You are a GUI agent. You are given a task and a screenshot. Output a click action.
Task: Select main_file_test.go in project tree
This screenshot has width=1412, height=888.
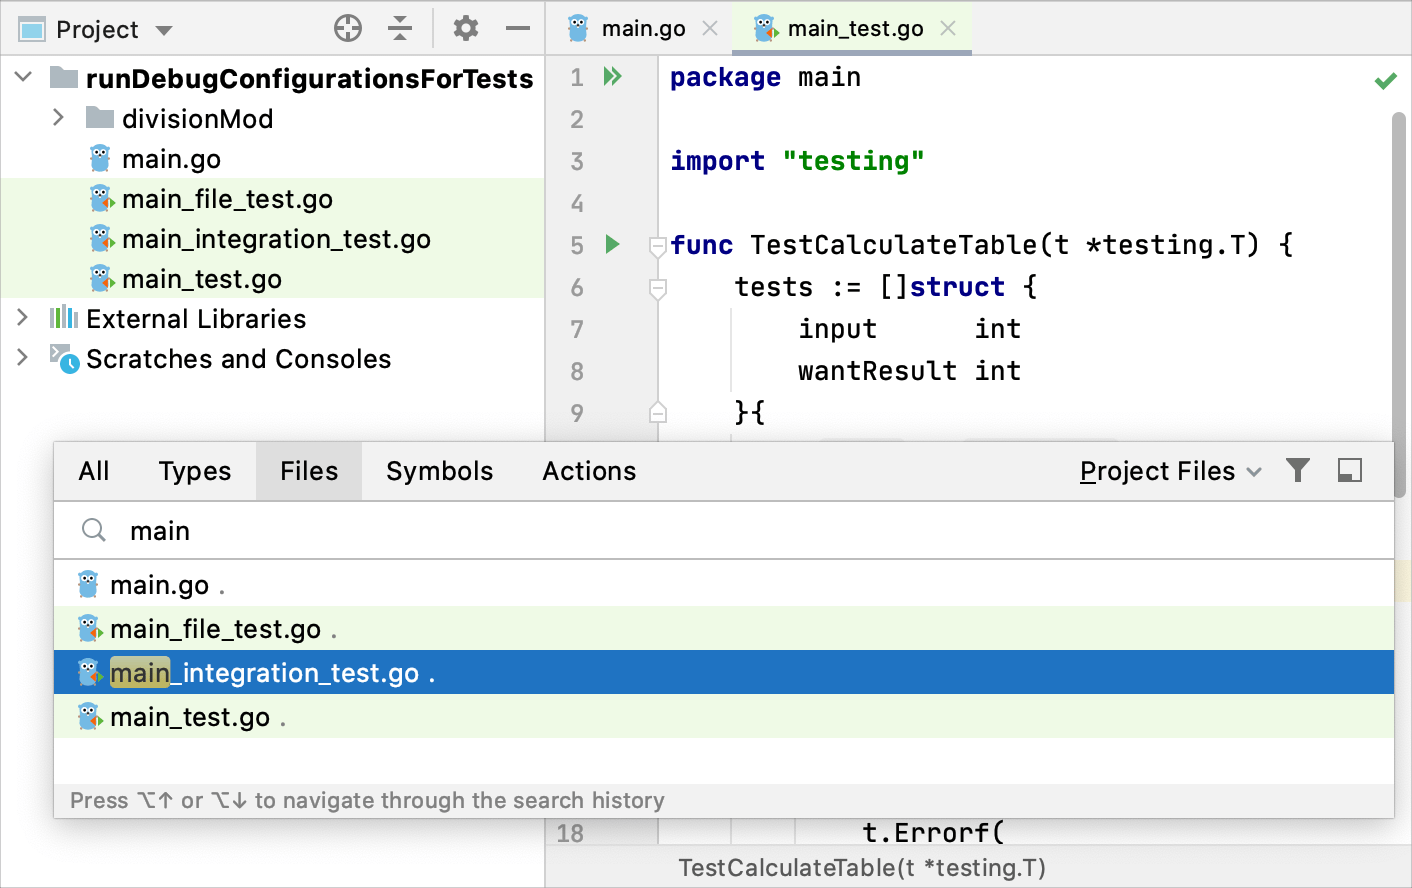pos(227,199)
